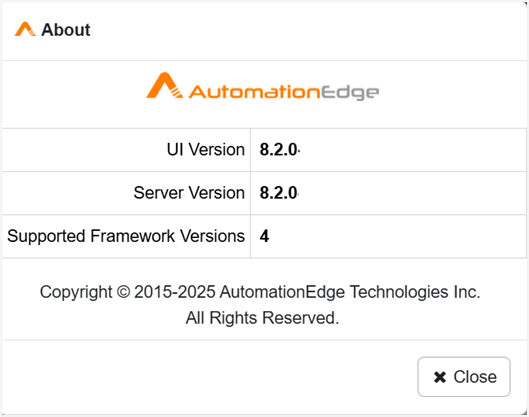This screenshot has width=529, height=417.
Task: Click the UI Version value 8.2.0
Action: pos(279,150)
